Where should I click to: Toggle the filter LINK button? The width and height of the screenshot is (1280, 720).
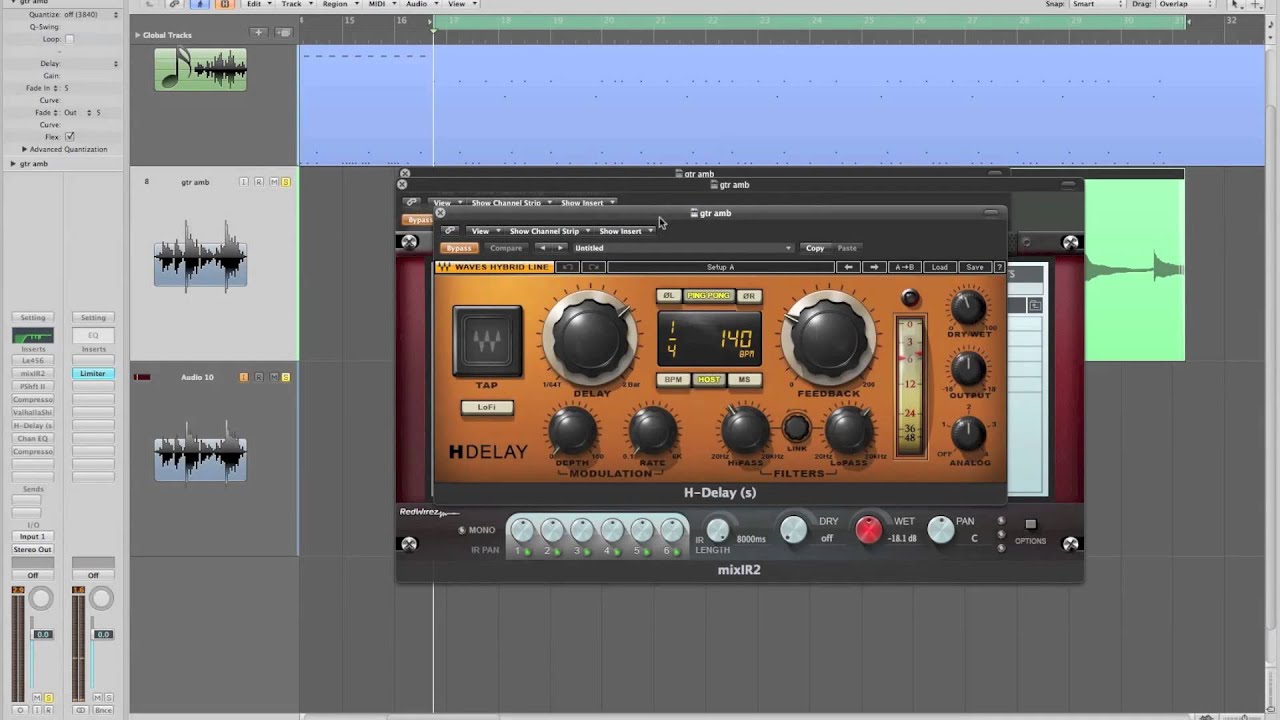[796, 429]
